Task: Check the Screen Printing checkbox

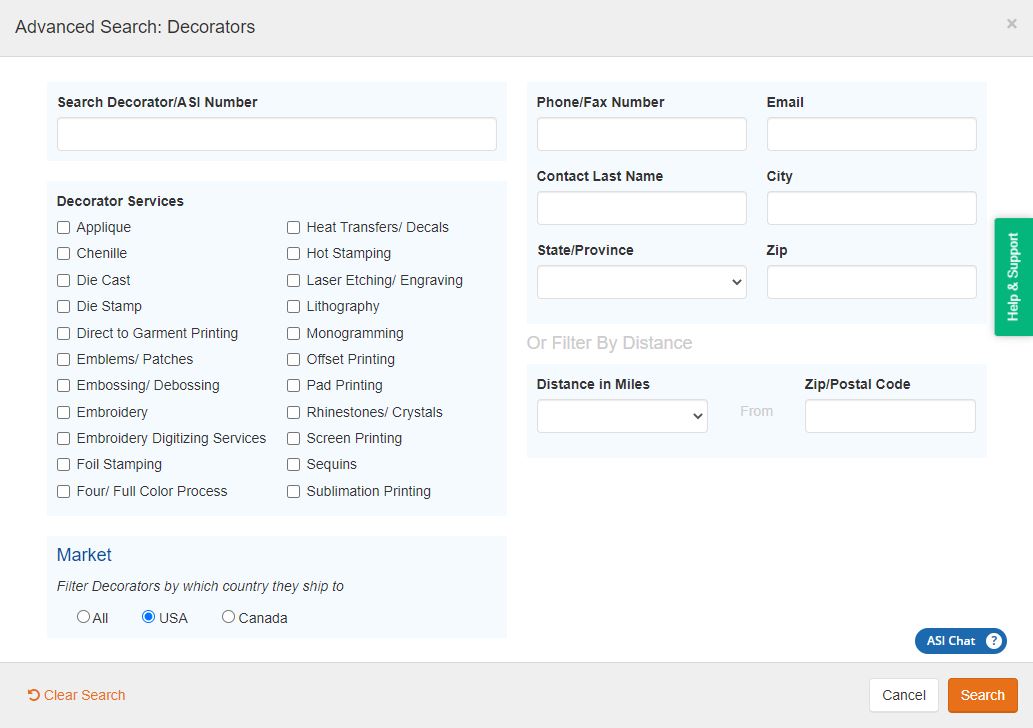Action: (x=293, y=439)
